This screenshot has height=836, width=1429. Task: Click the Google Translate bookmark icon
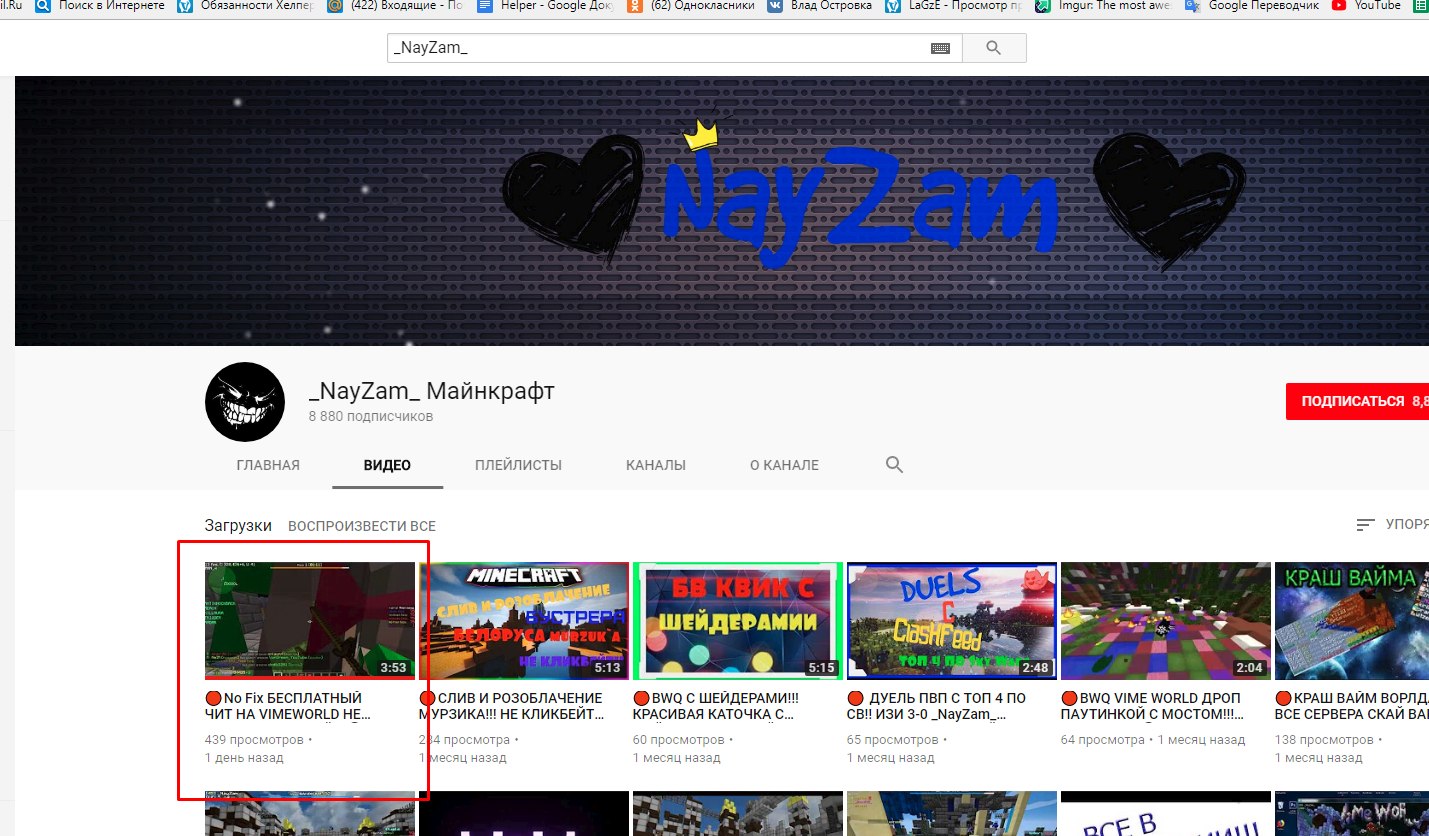click(x=1192, y=6)
